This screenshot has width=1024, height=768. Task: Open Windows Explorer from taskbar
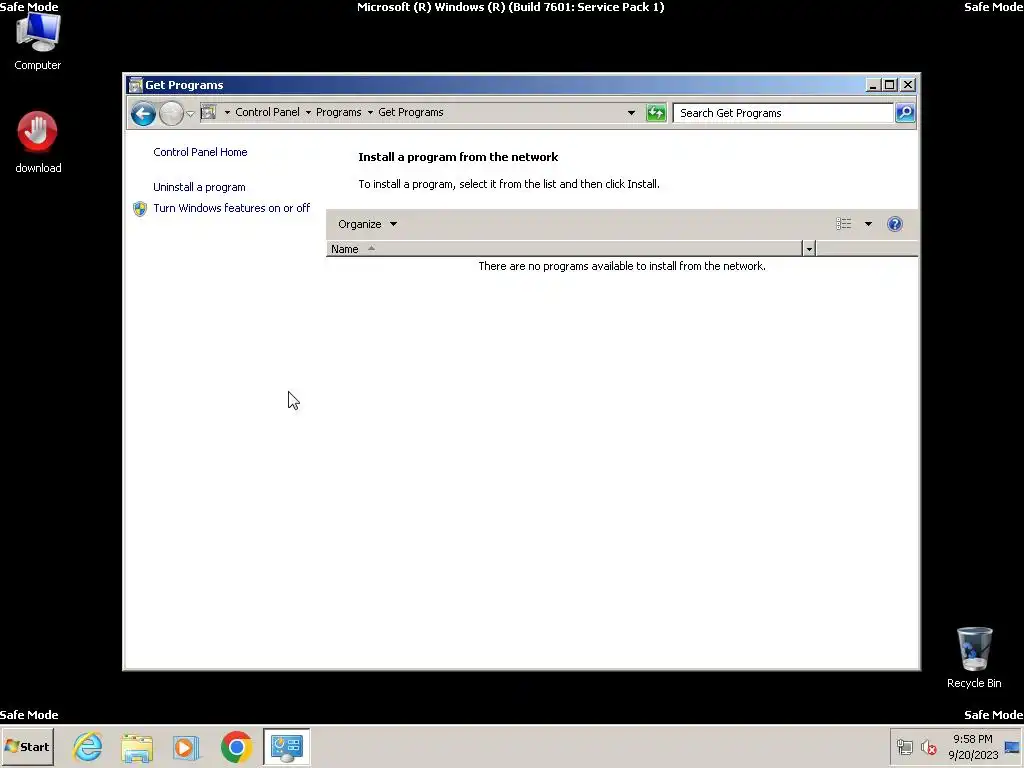137,747
